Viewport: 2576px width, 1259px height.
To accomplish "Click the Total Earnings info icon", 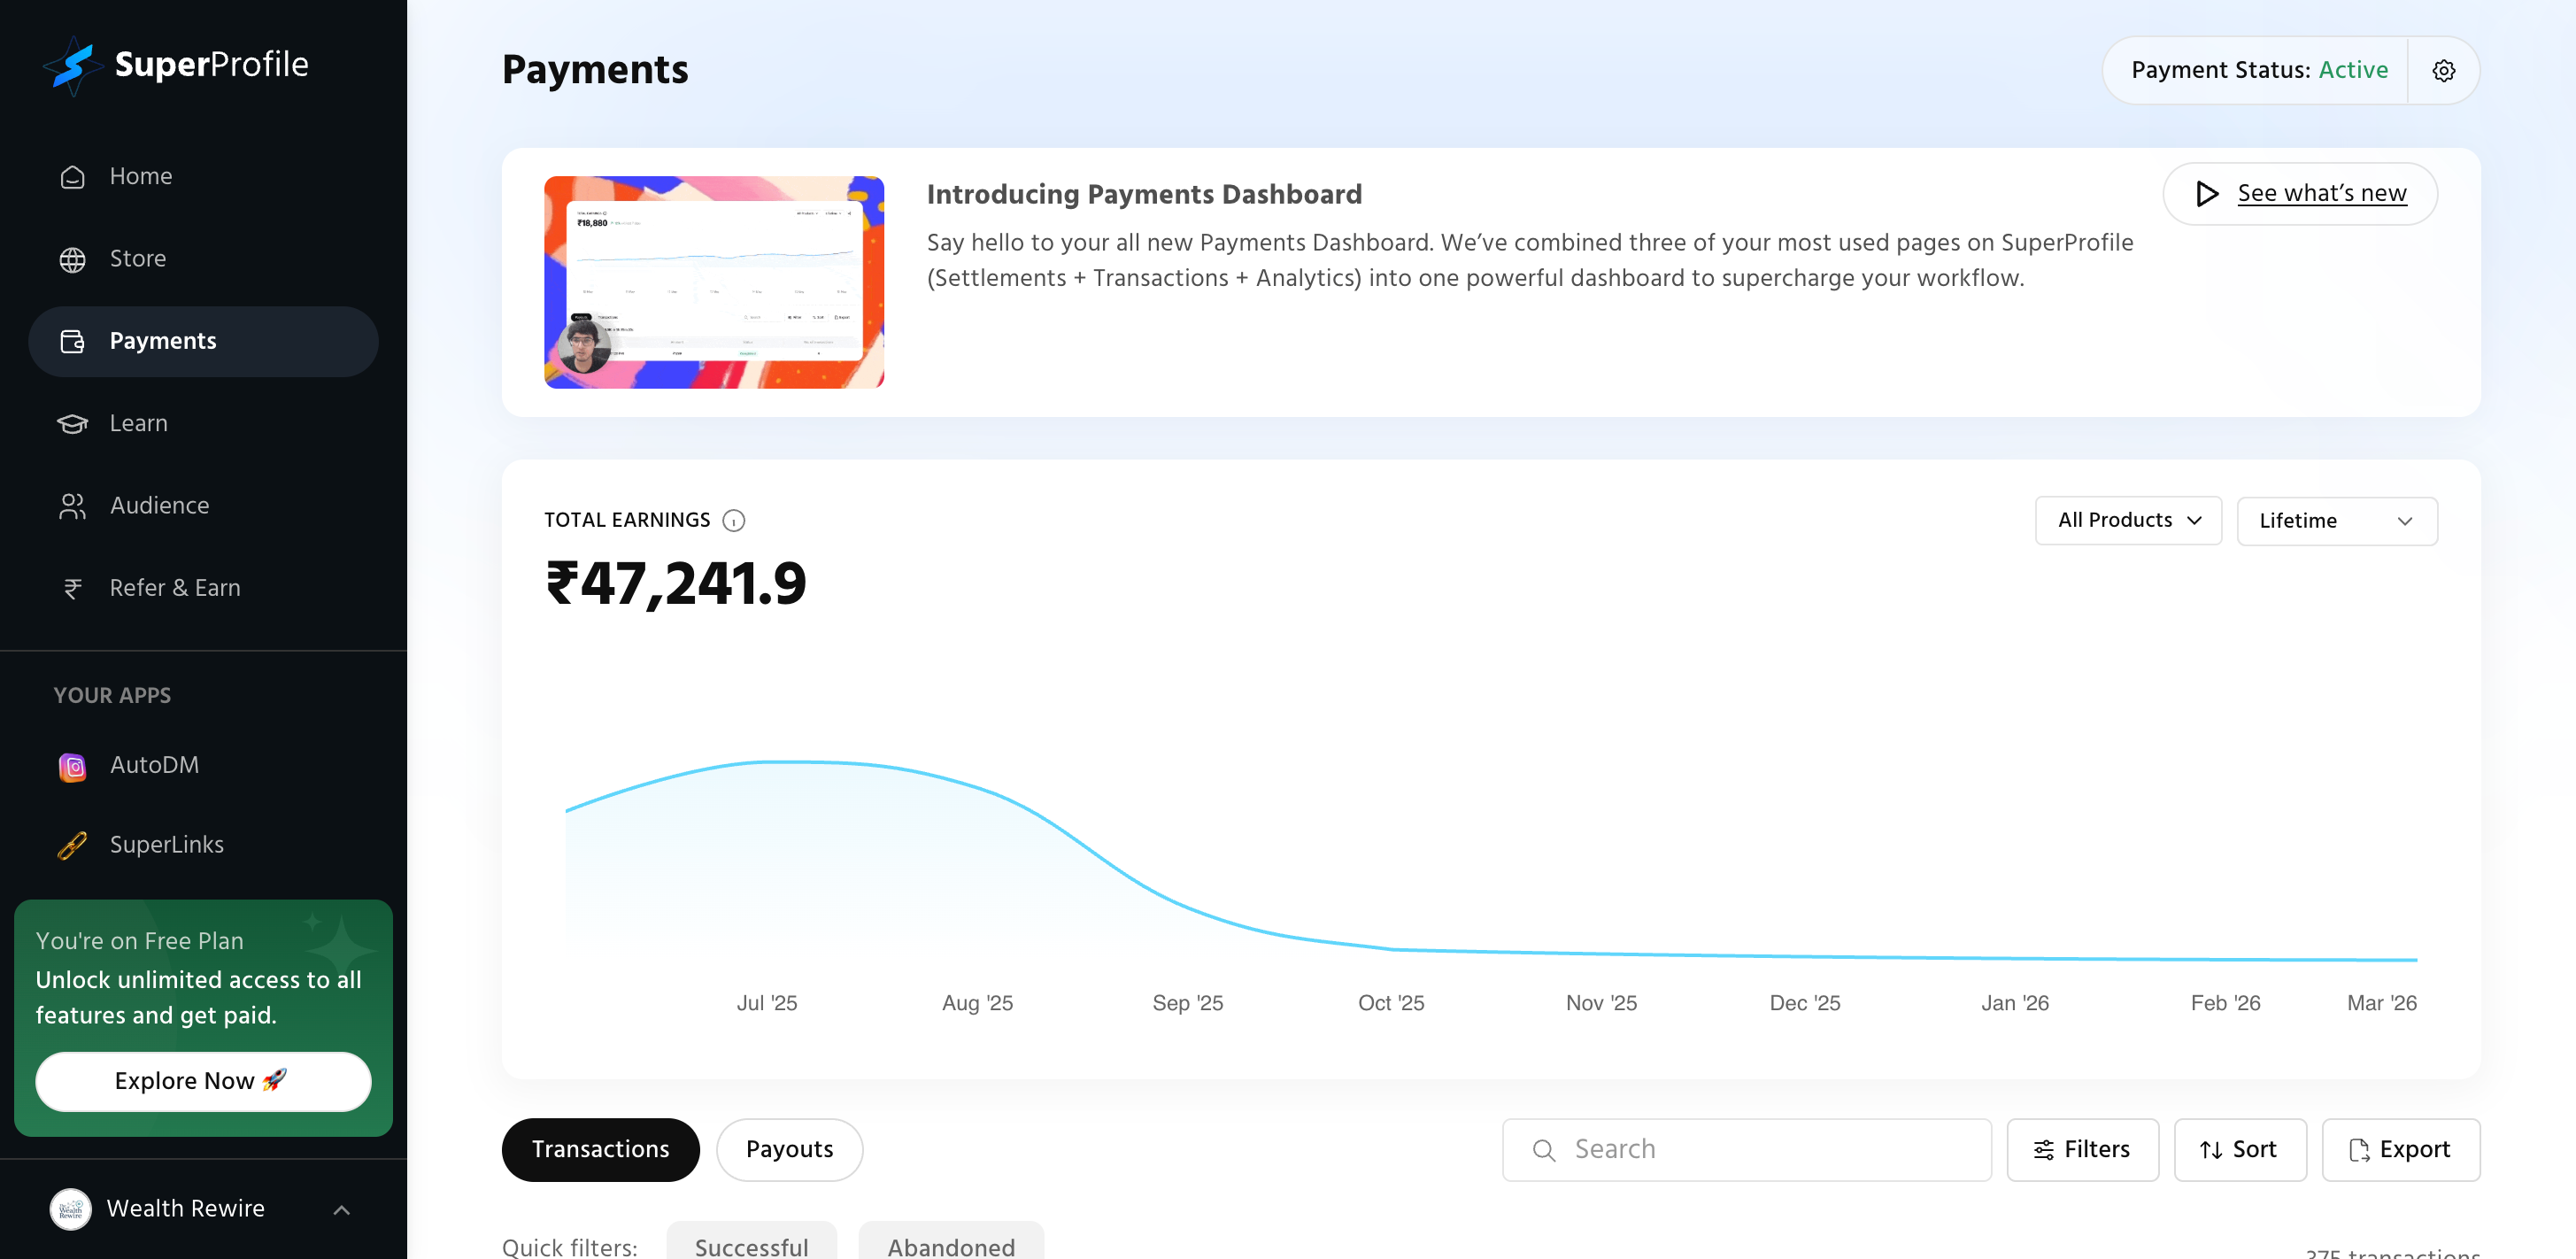I will click(x=733, y=521).
